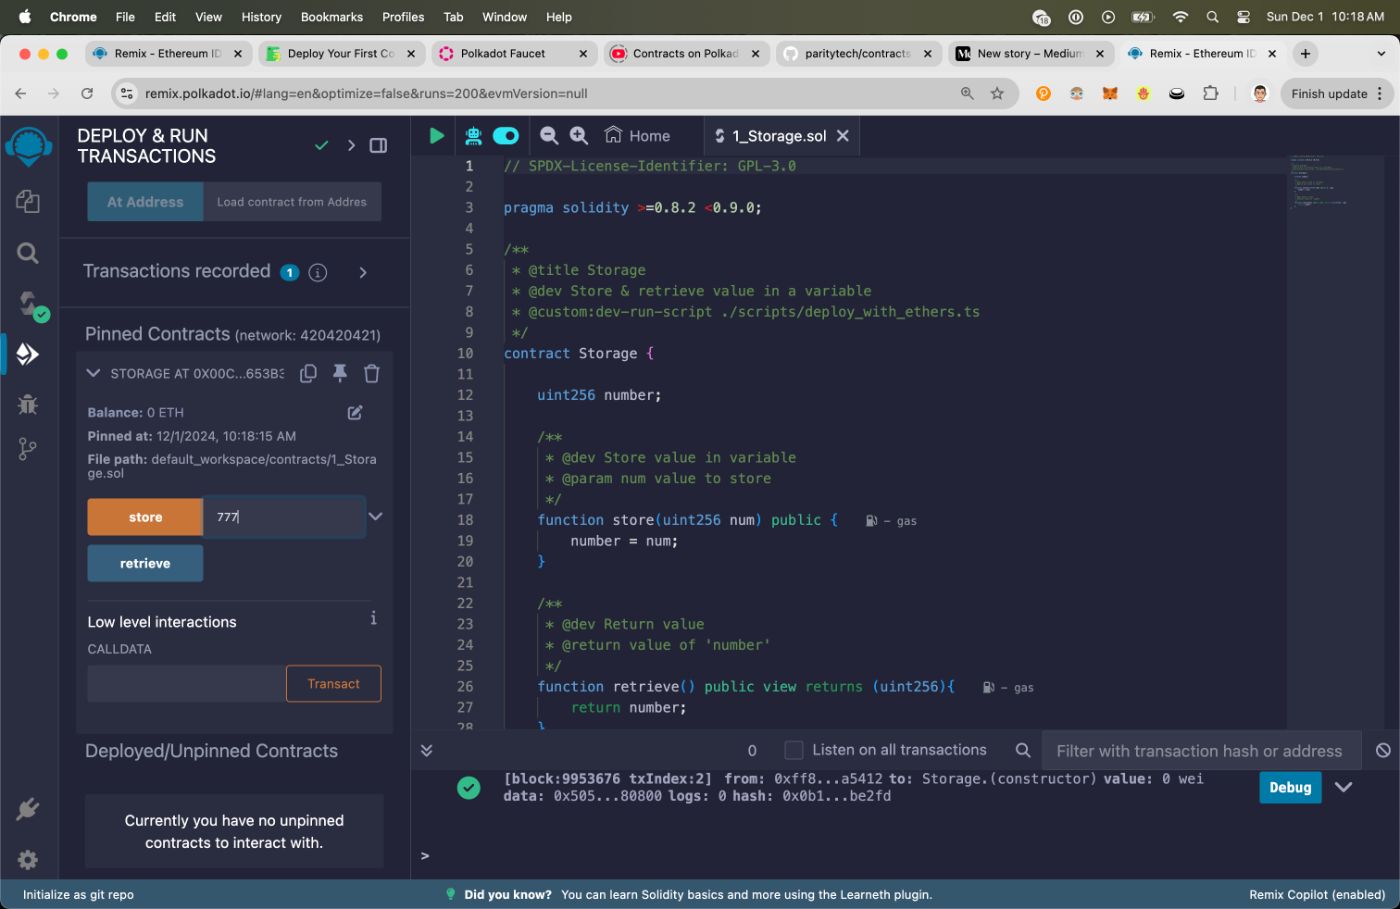This screenshot has height=909, width=1400.
Task: Run script with green play icon
Action: tap(437, 136)
